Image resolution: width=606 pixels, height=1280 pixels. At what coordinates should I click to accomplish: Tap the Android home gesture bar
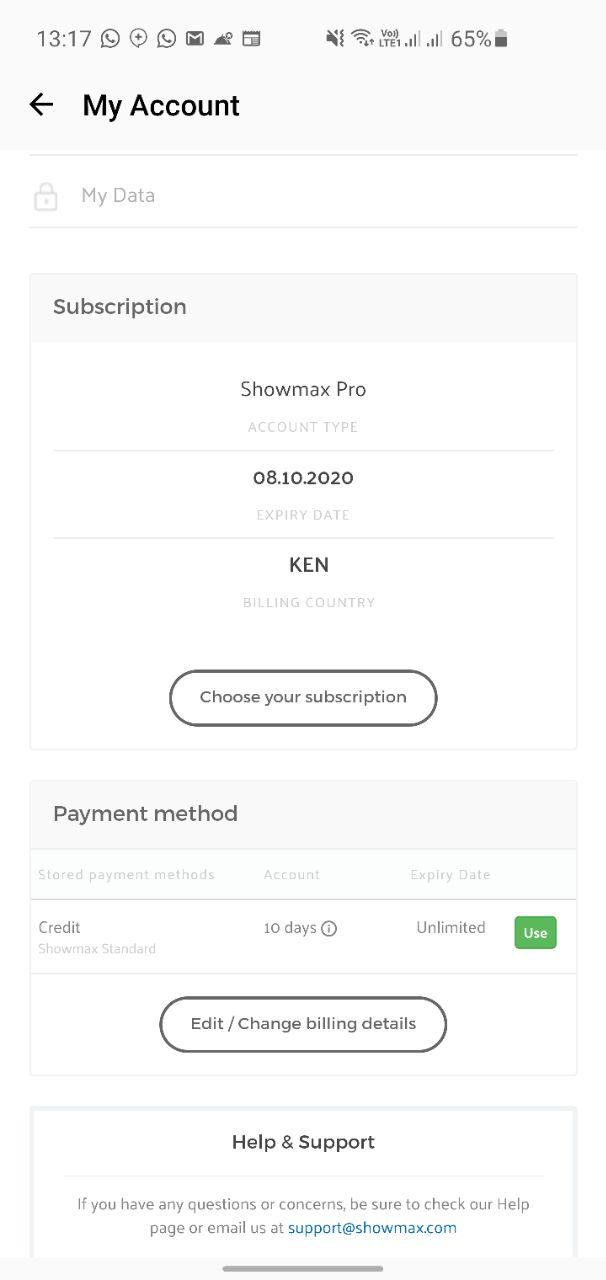pos(303,1268)
